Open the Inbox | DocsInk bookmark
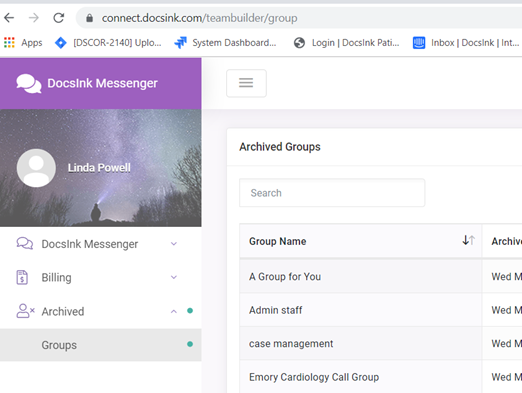This screenshot has height=393, width=522. [466, 43]
